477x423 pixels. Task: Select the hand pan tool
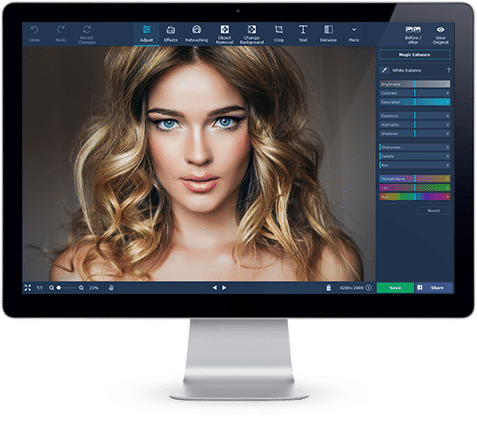(111, 288)
